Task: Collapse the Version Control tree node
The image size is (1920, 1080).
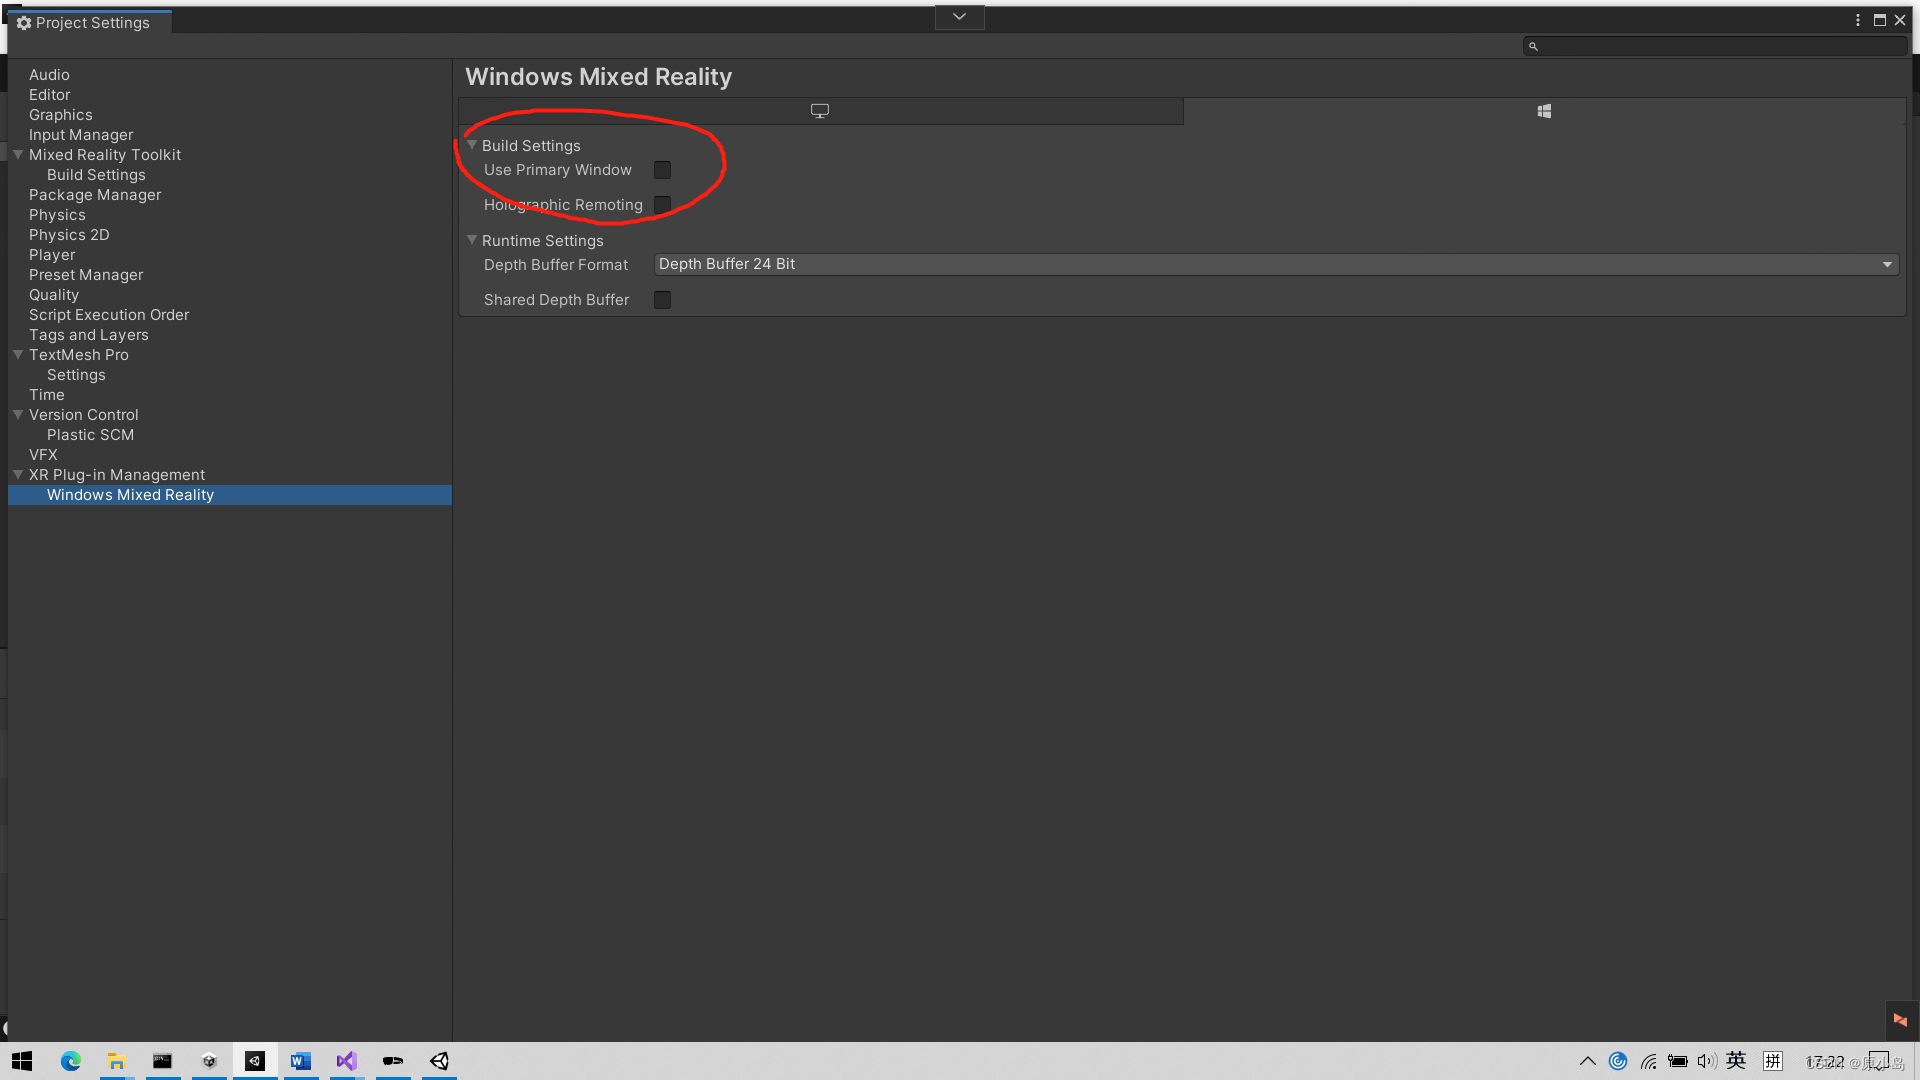Action: [18, 415]
